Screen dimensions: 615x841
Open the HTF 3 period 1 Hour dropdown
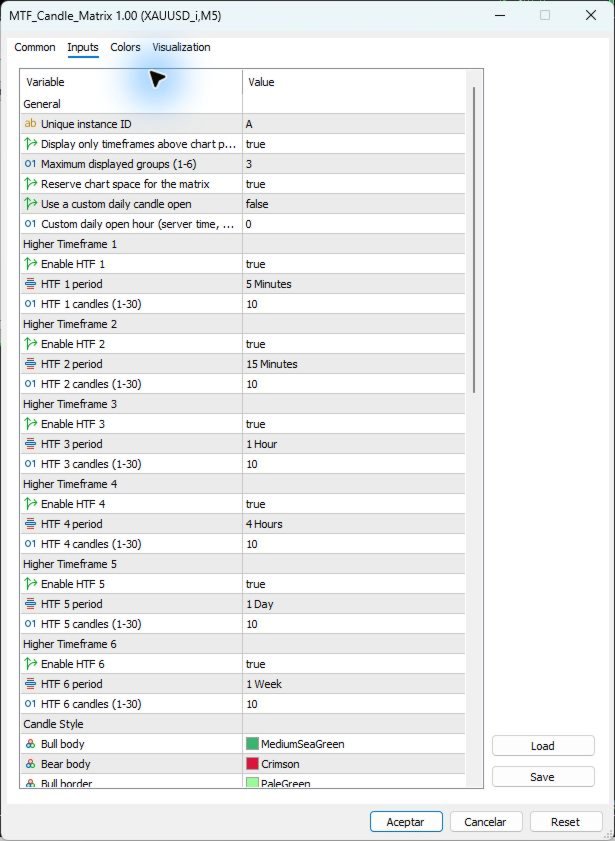pos(354,444)
